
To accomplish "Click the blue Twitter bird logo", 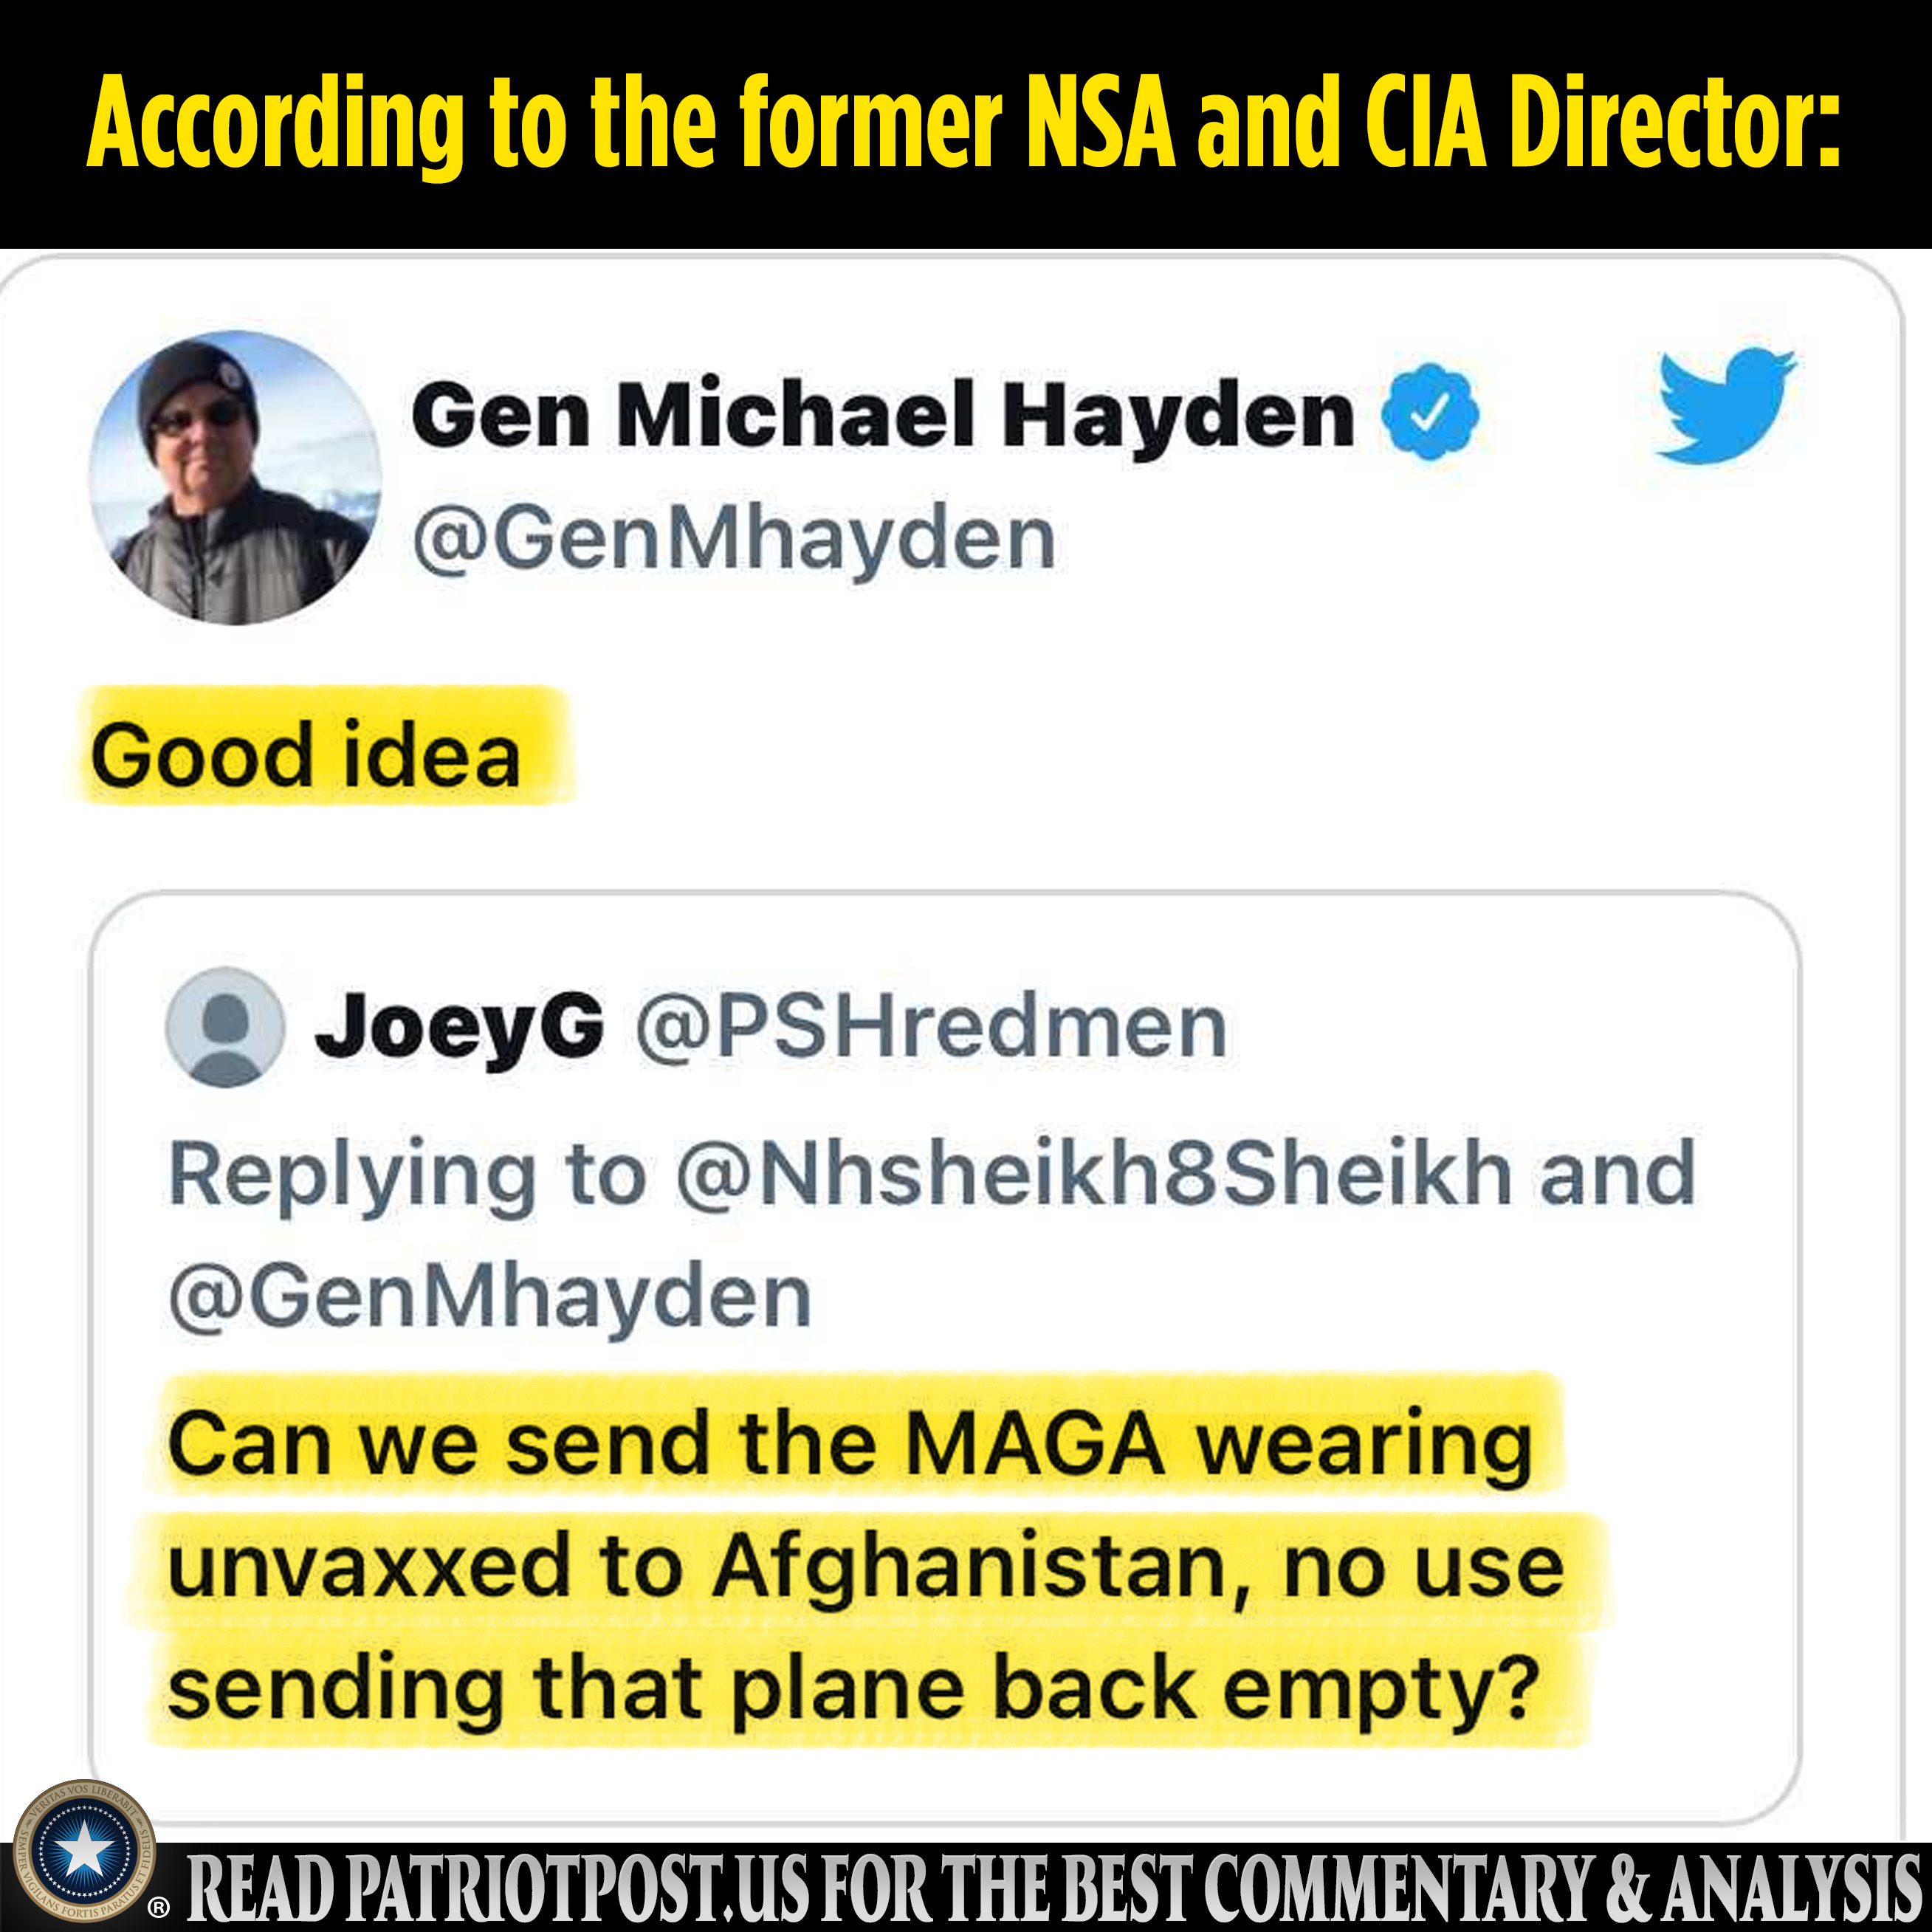I will [1725, 405].
